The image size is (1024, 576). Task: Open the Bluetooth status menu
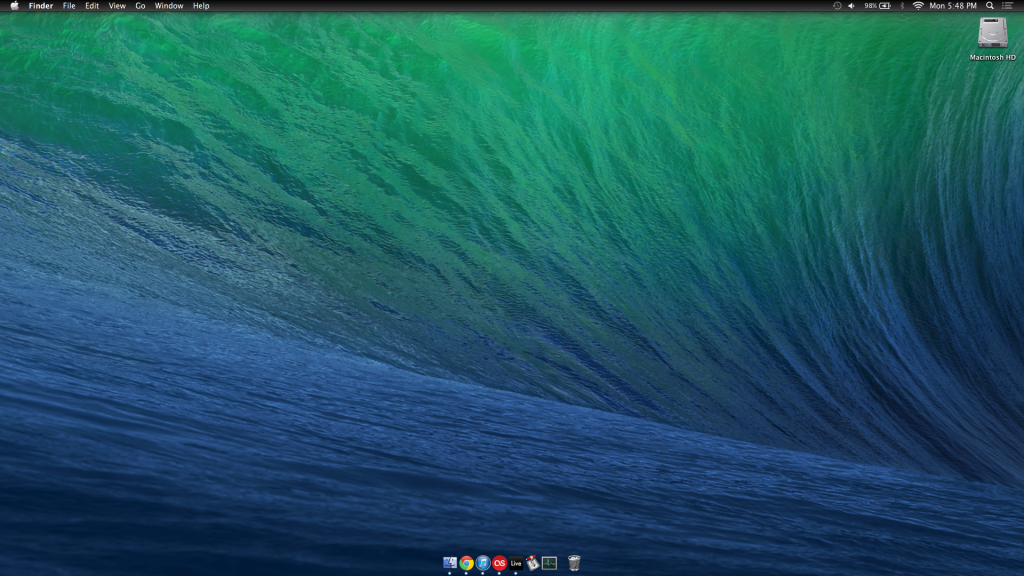(x=902, y=6)
